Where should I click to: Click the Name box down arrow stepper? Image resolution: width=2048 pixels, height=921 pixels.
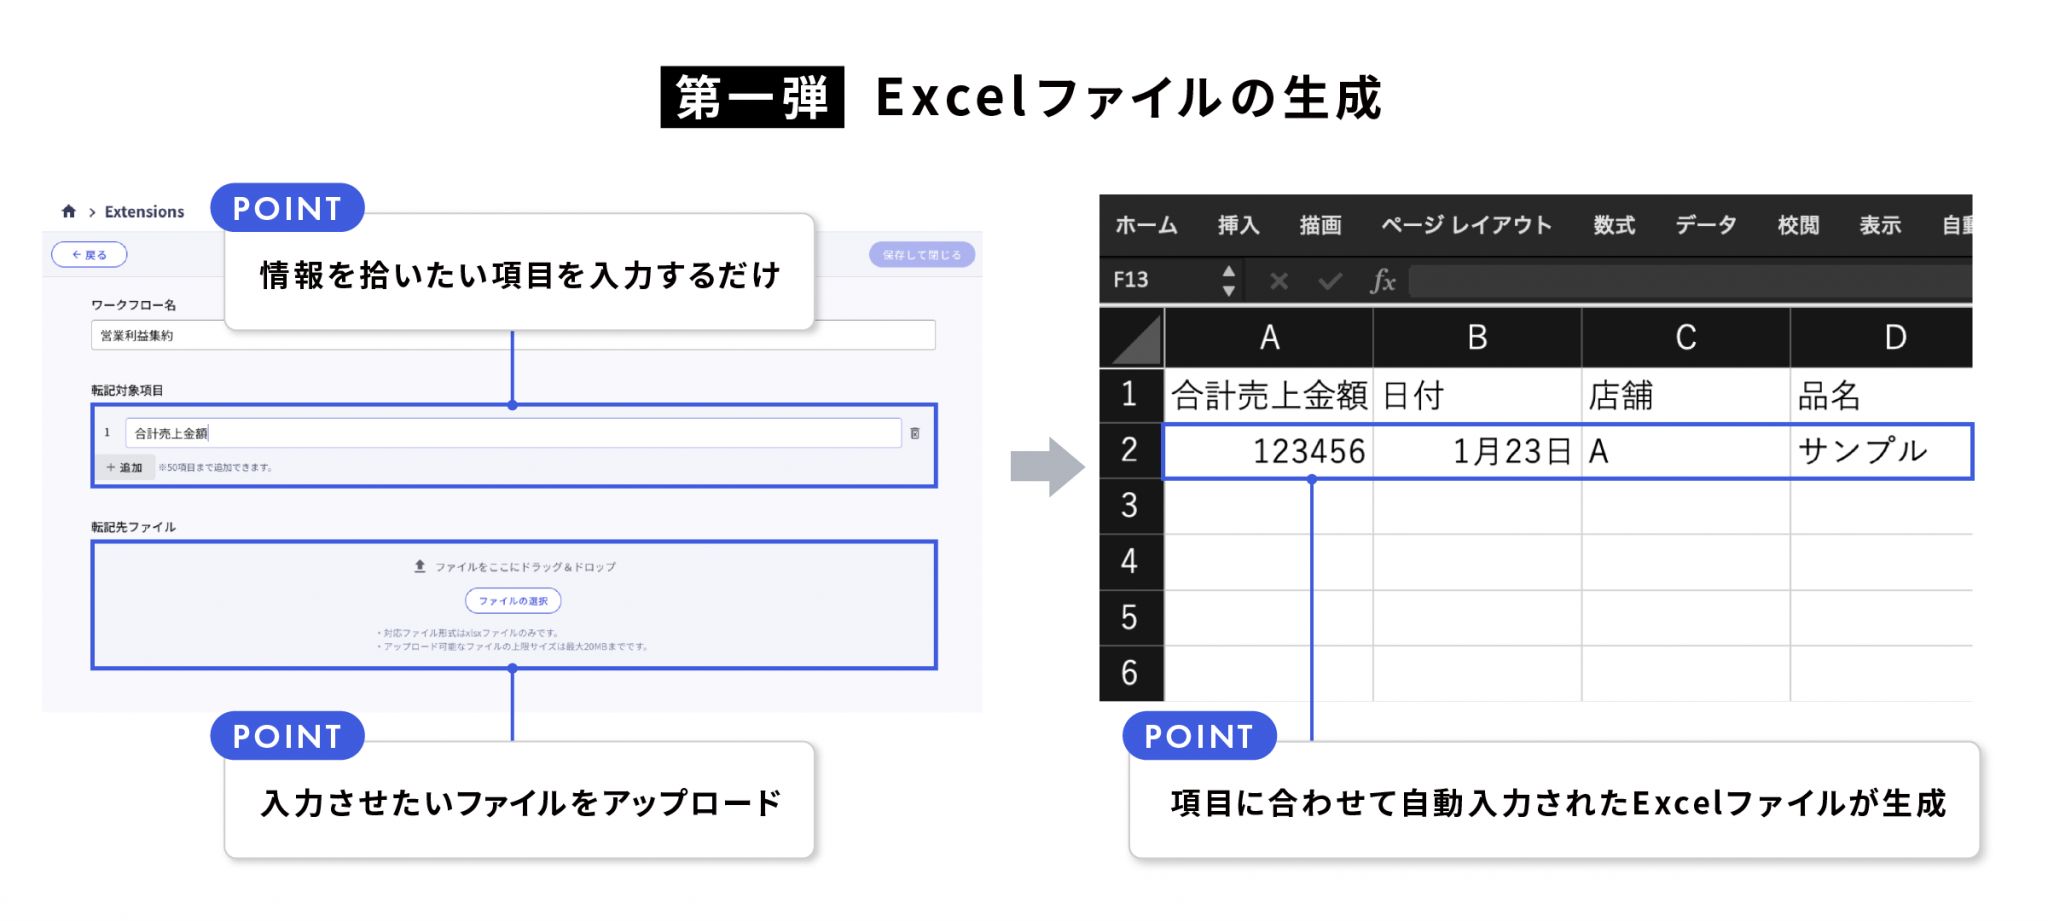(1228, 290)
